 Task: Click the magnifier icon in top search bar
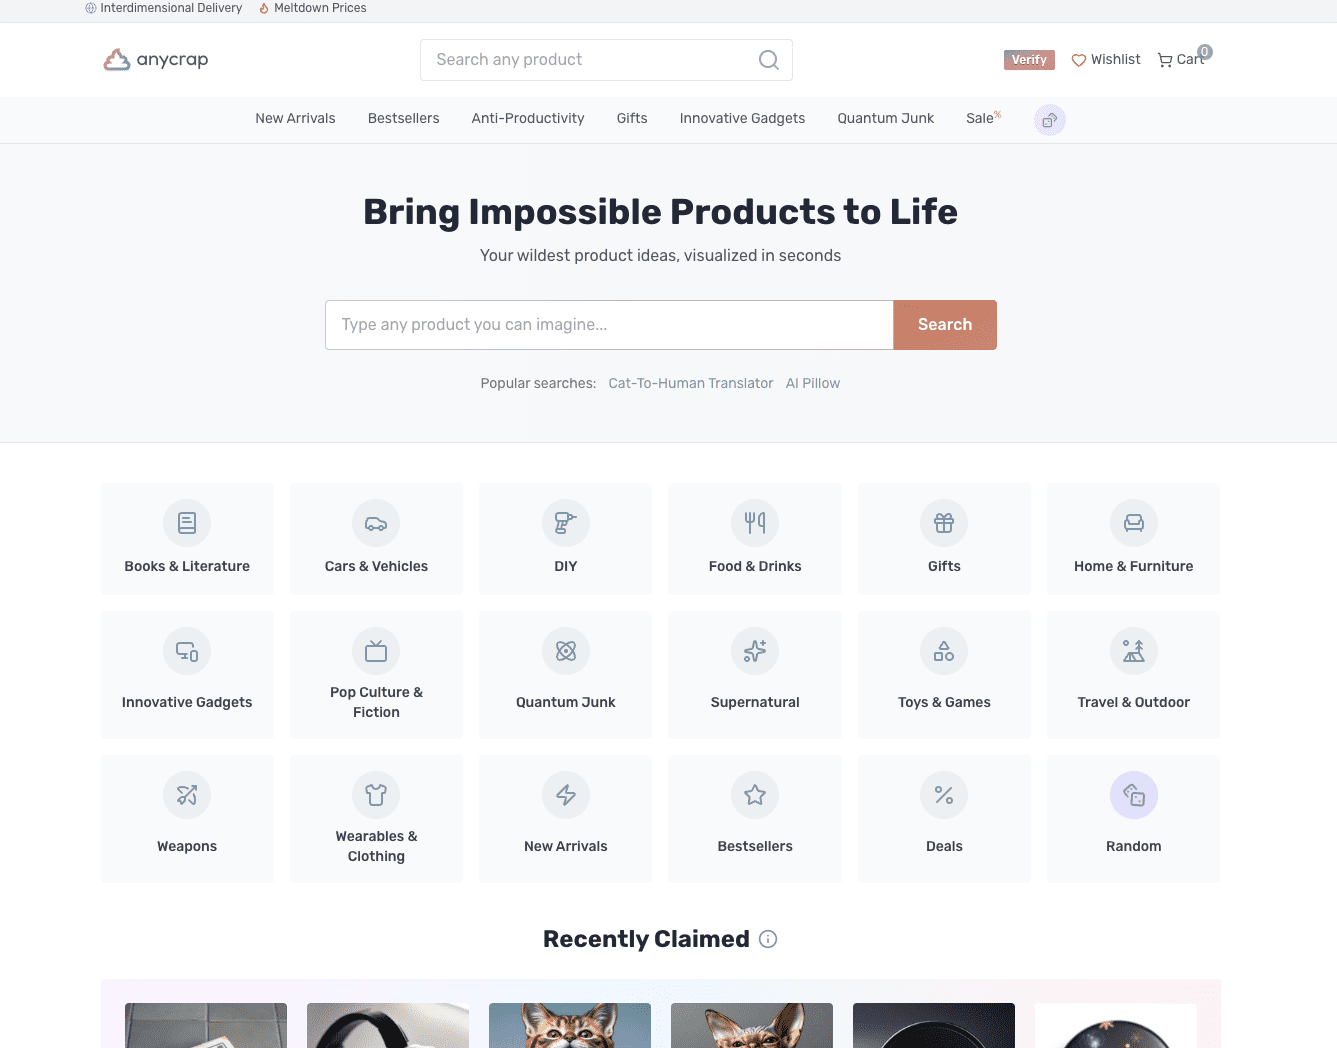[768, 60]
